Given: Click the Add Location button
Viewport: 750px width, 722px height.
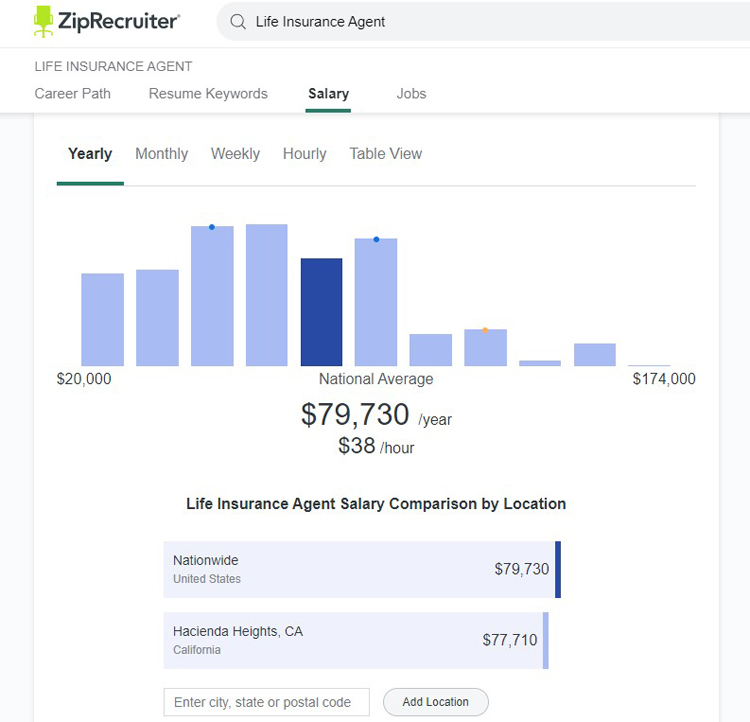Looking at the screenshot, I should (x=436, y=702).
